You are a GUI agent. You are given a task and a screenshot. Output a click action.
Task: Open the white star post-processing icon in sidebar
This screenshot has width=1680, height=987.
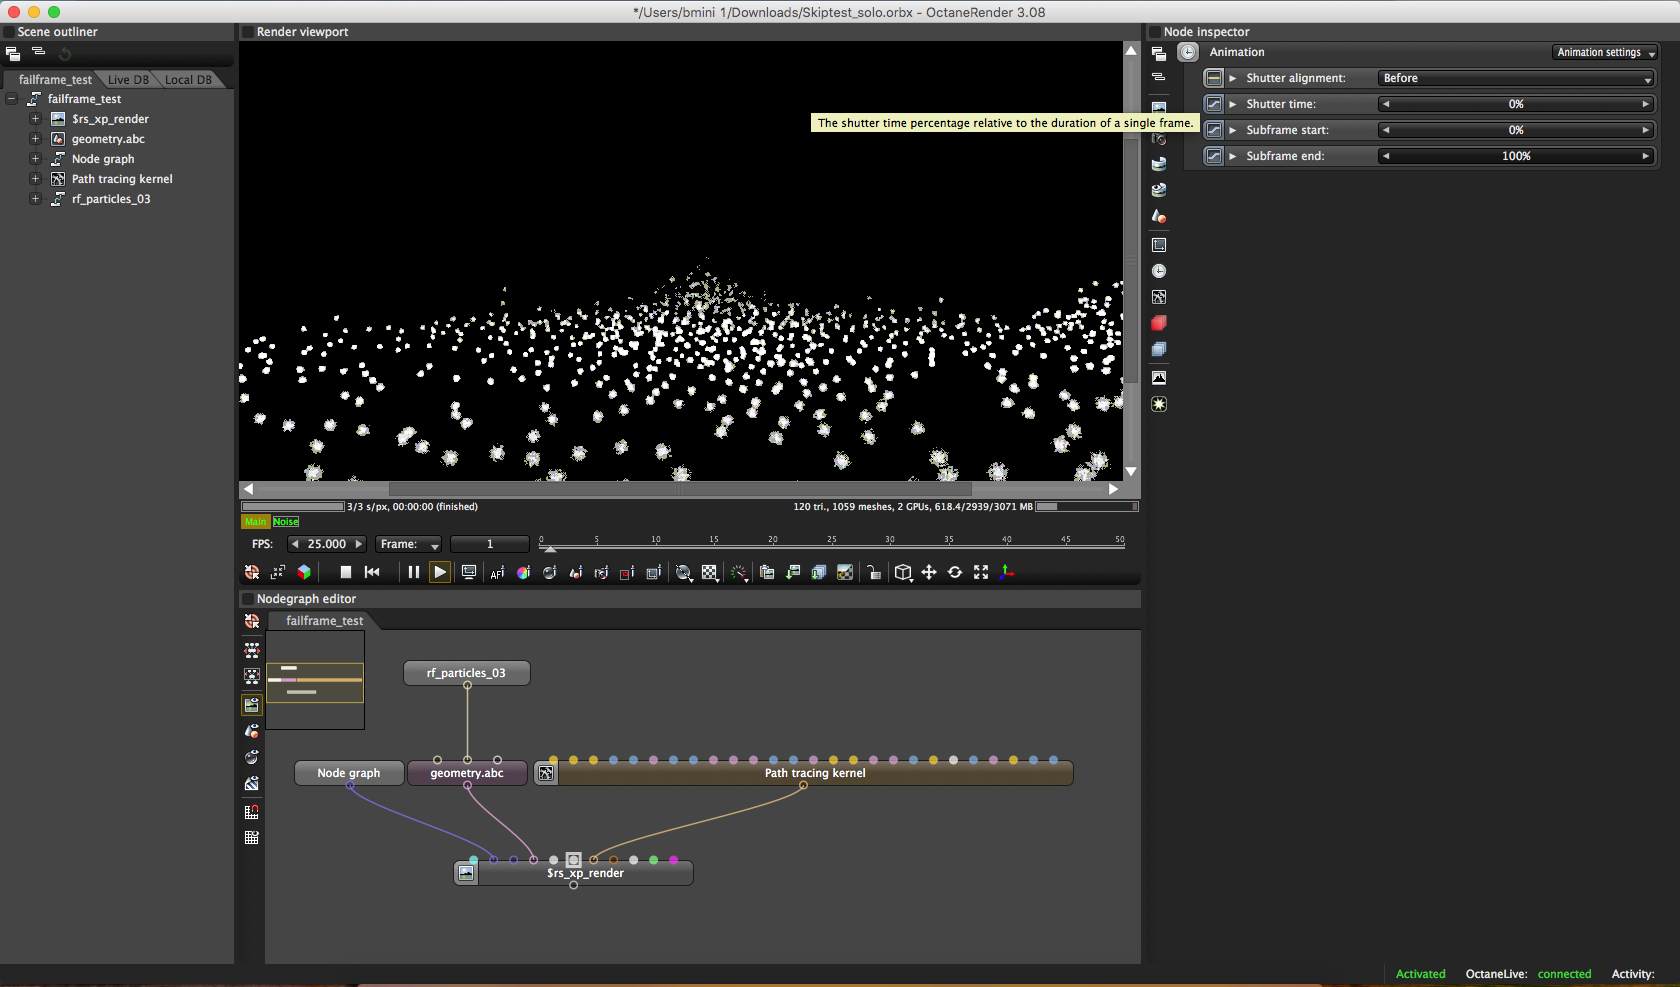pos(1159,404)
